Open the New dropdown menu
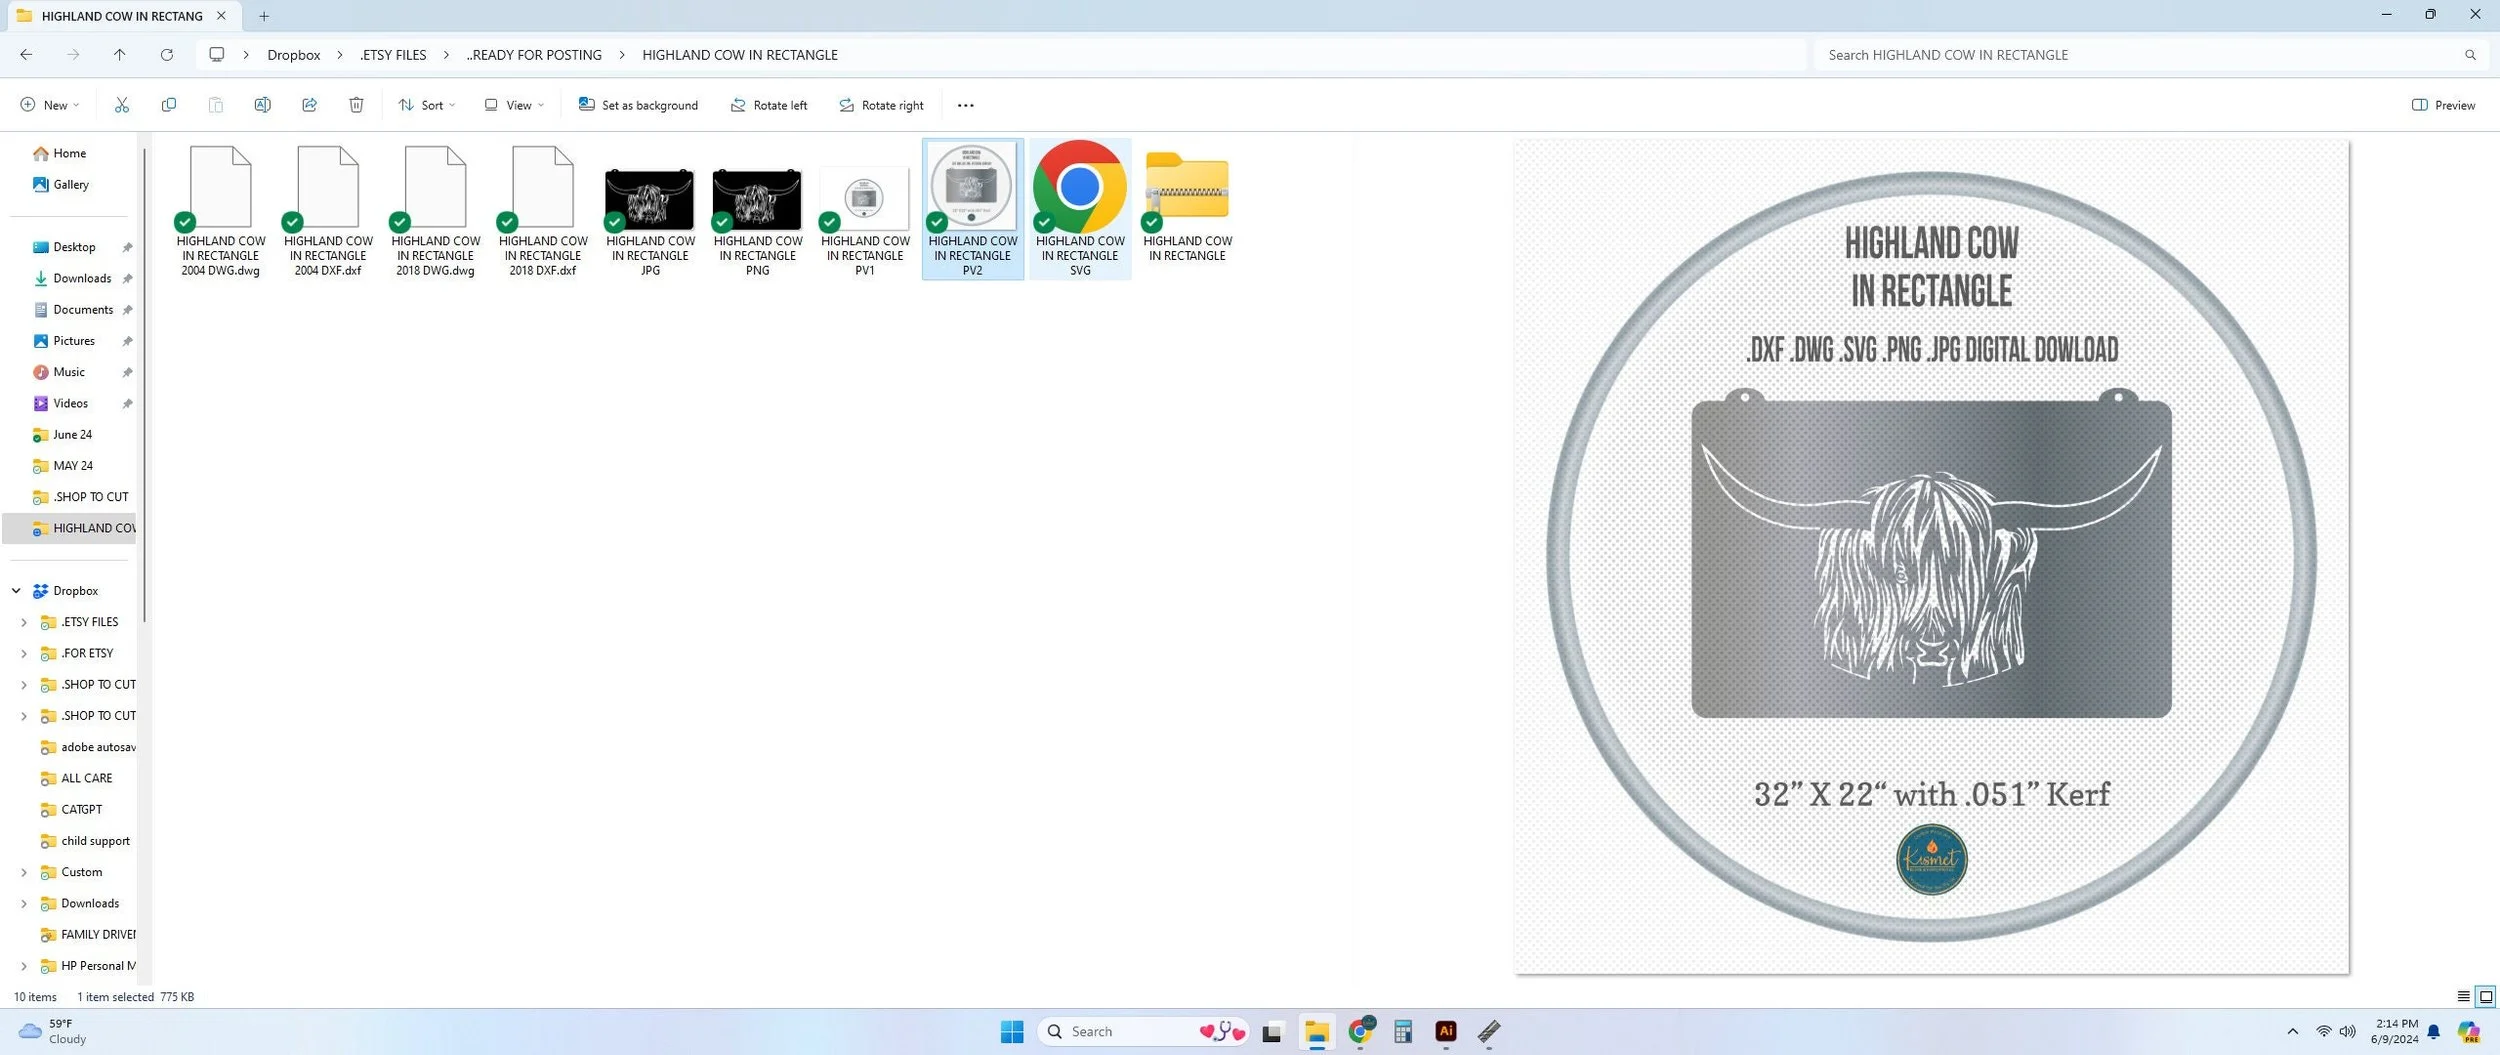The width and height of the screenshot is (2500, 1055). click(49, 105)
